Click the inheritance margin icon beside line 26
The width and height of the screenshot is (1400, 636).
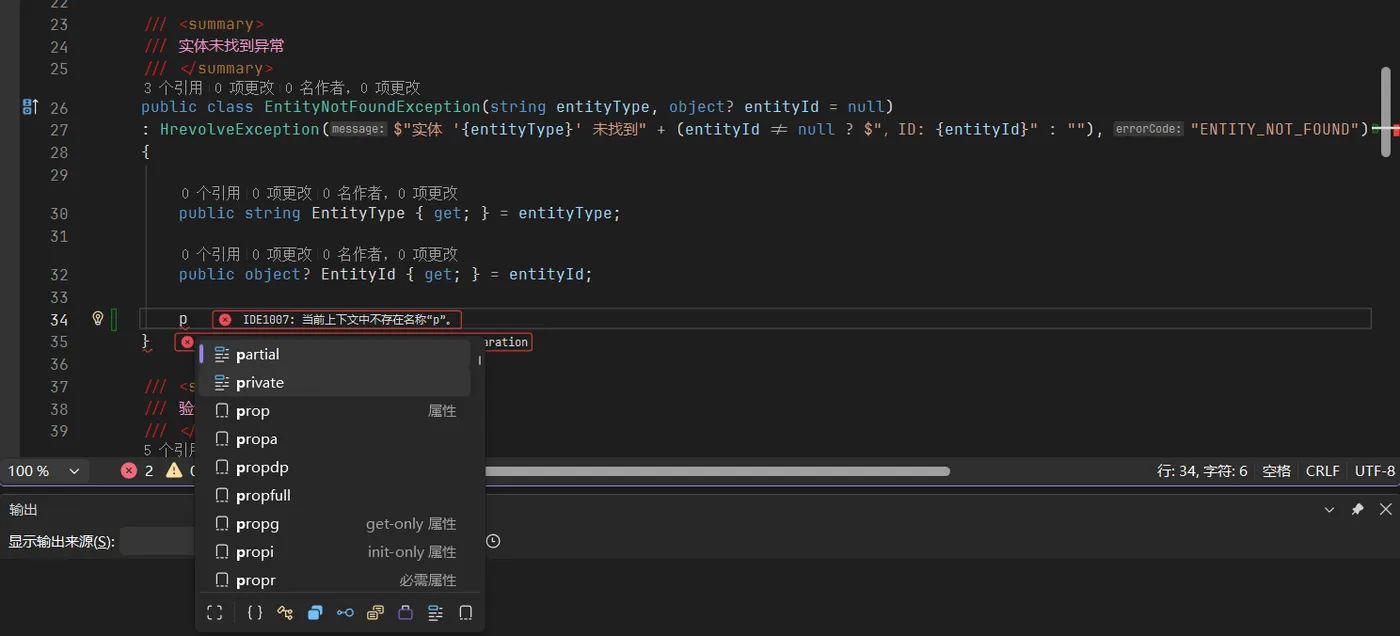[30, 107]
